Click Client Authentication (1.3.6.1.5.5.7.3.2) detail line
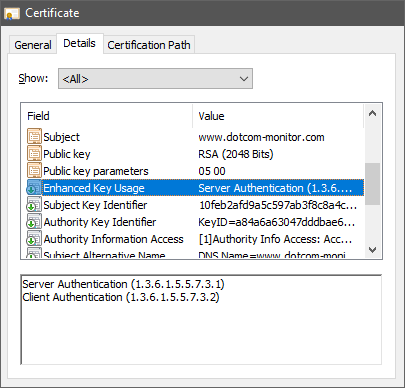405x388 pixels. [x=121, y=297]
